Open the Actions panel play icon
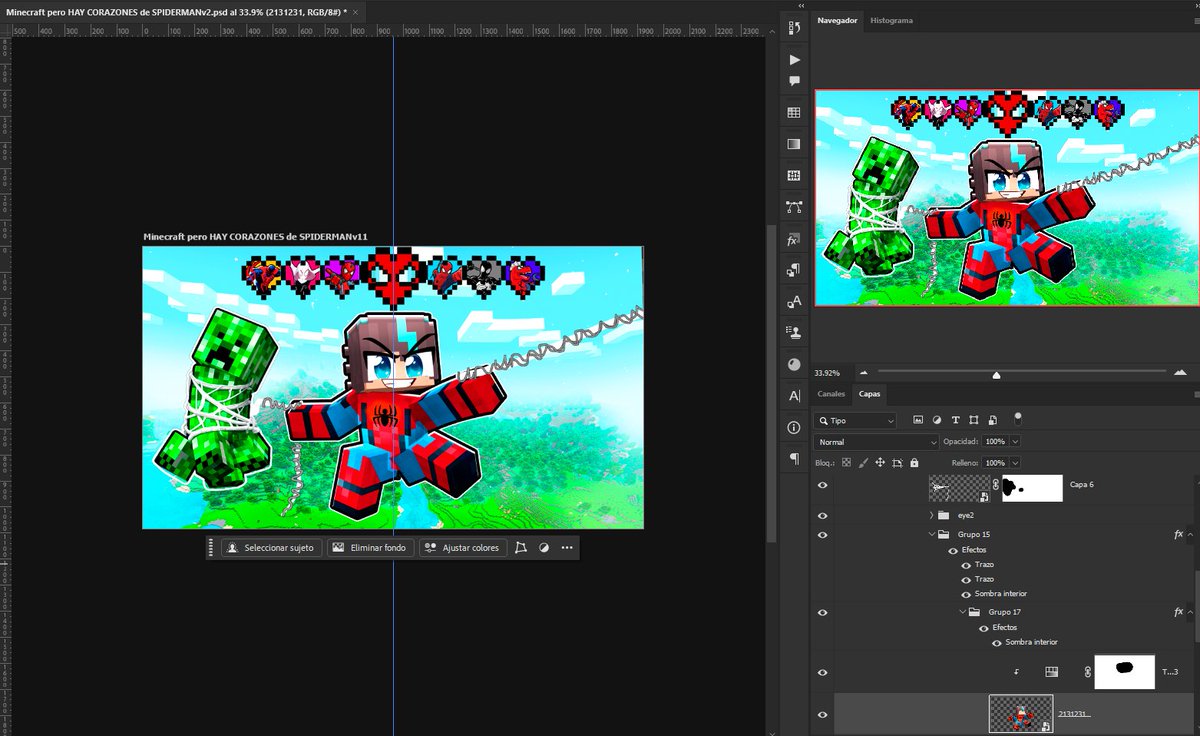 (x=794, y=60)
